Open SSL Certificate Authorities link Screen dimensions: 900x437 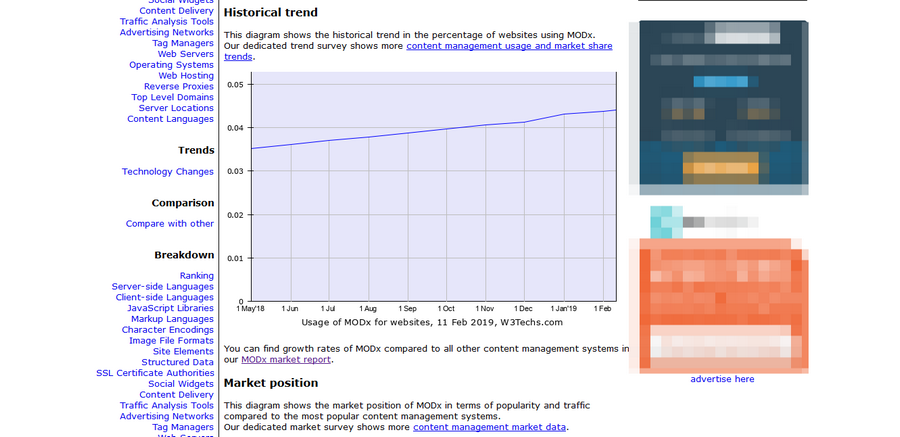click(155, 373)
